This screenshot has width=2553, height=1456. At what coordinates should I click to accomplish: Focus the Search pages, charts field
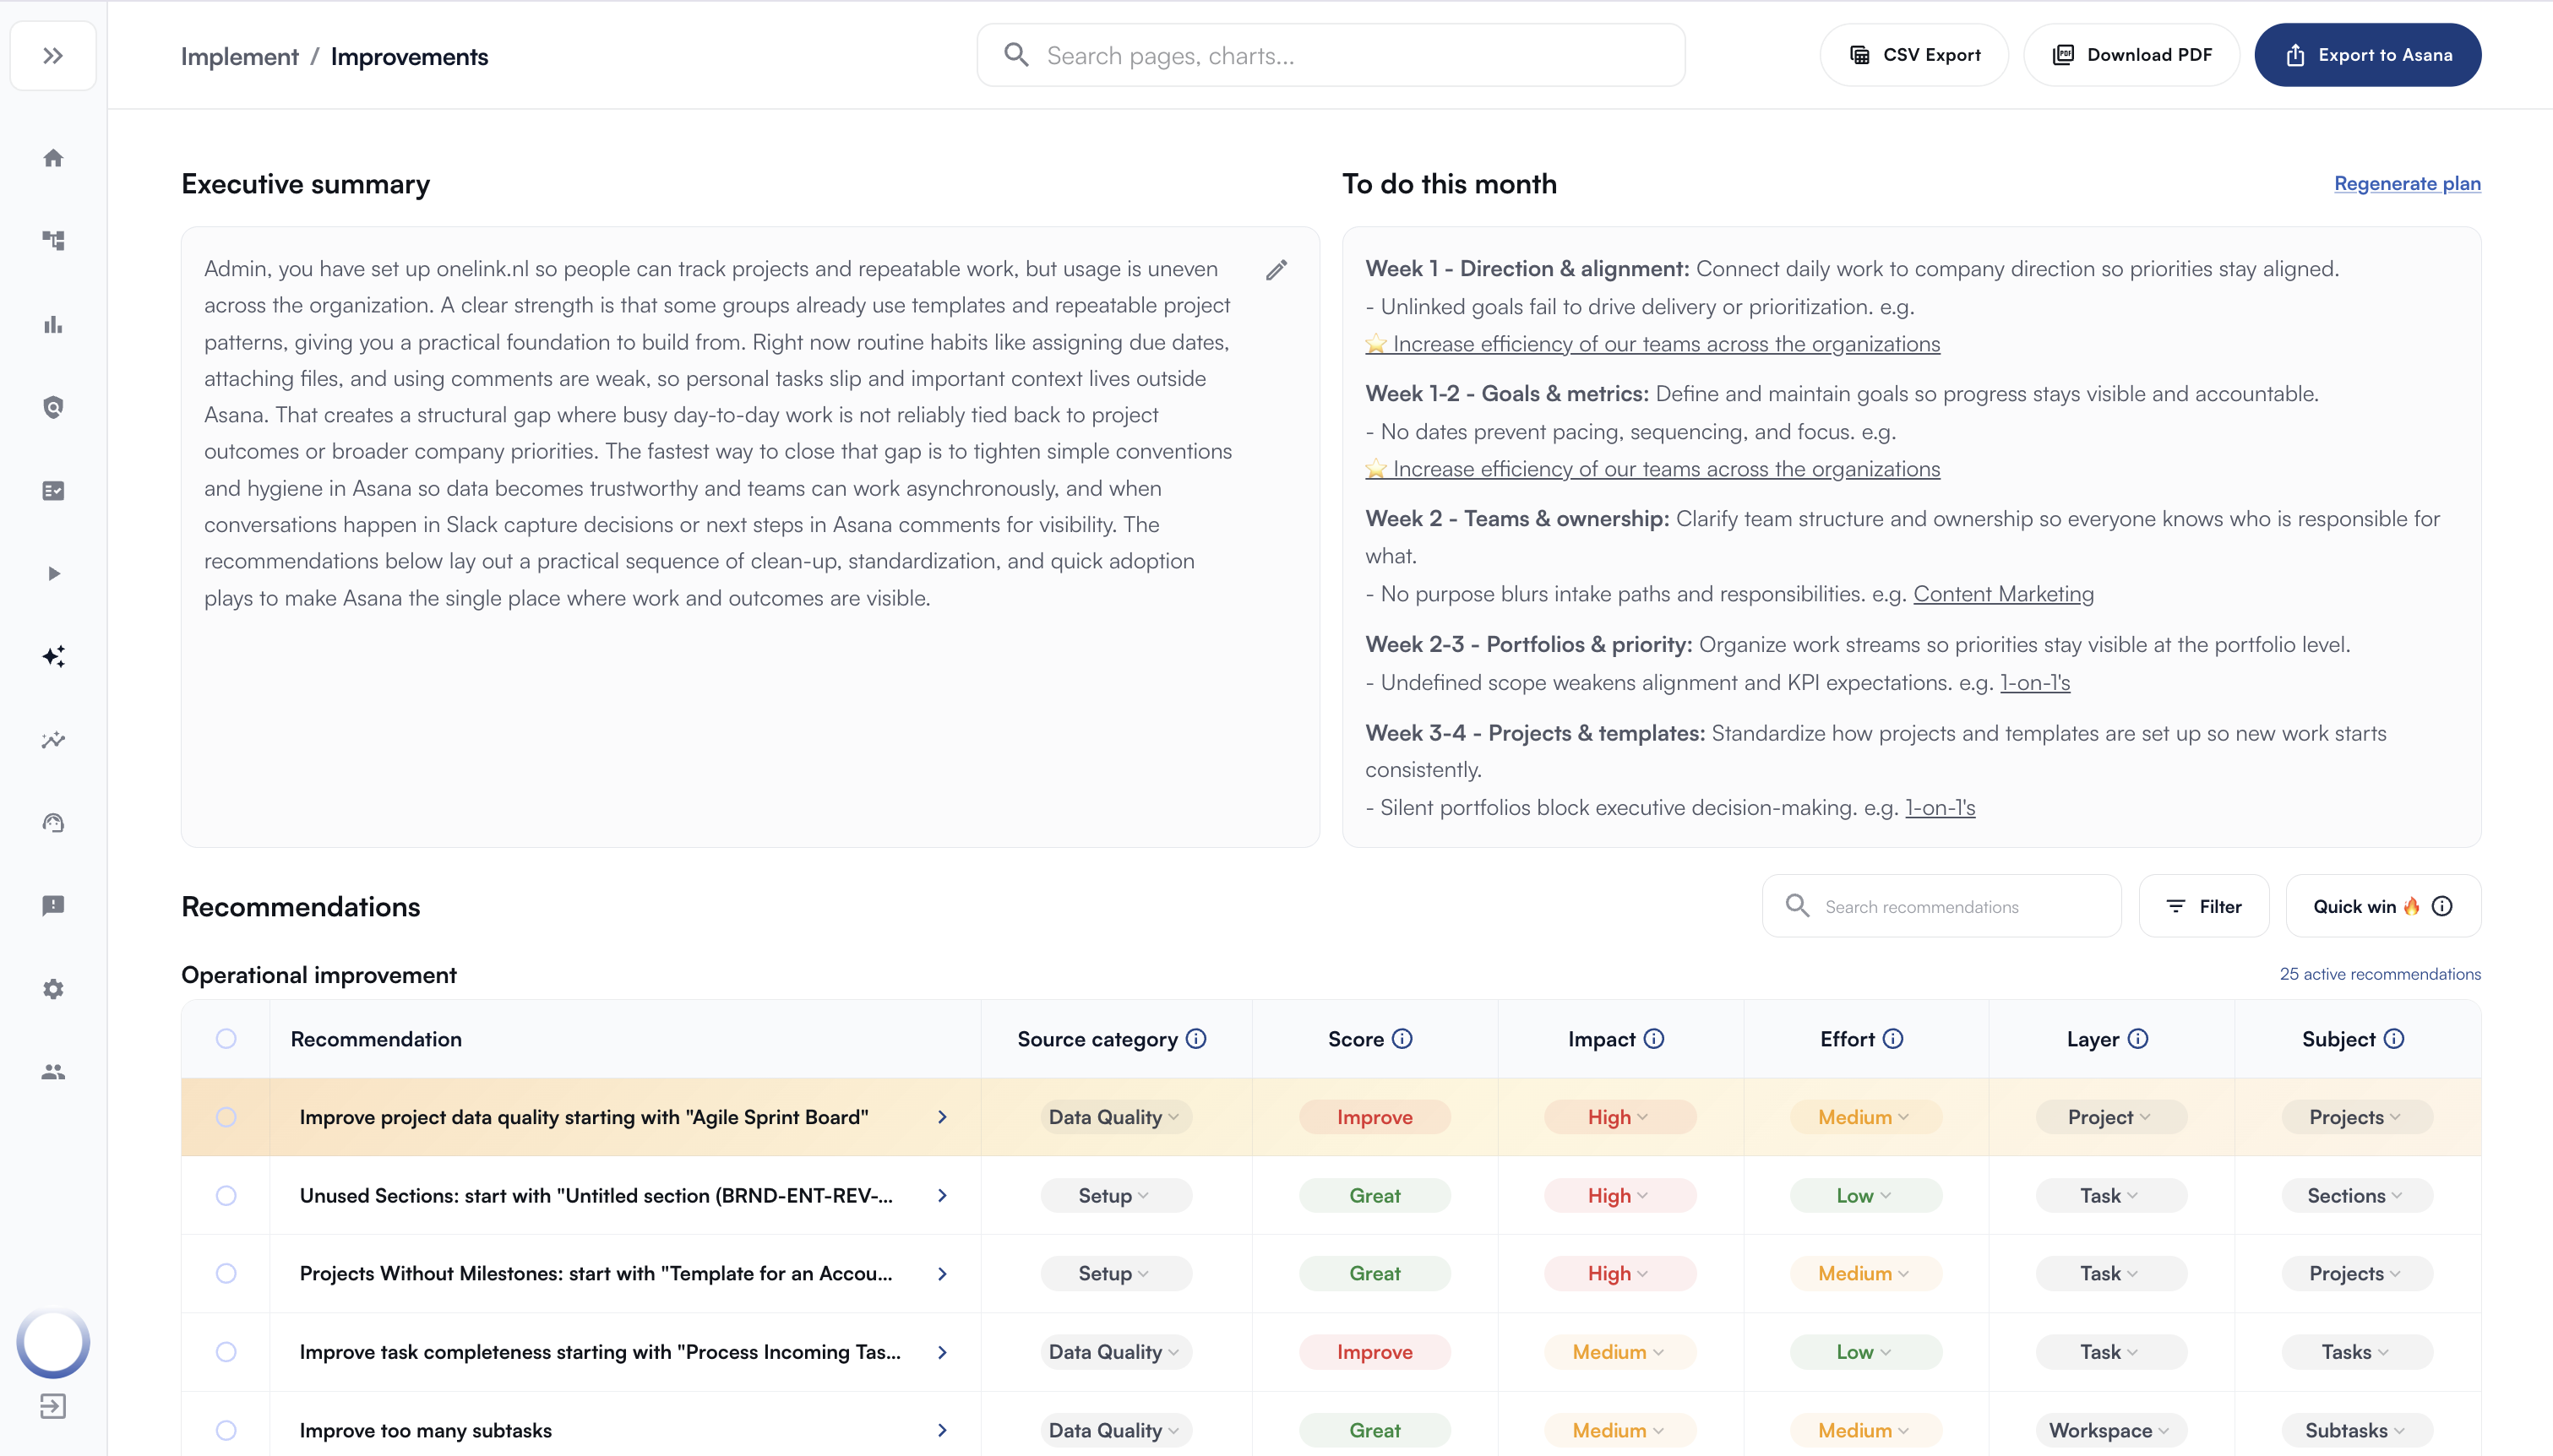pos(1331,55)
